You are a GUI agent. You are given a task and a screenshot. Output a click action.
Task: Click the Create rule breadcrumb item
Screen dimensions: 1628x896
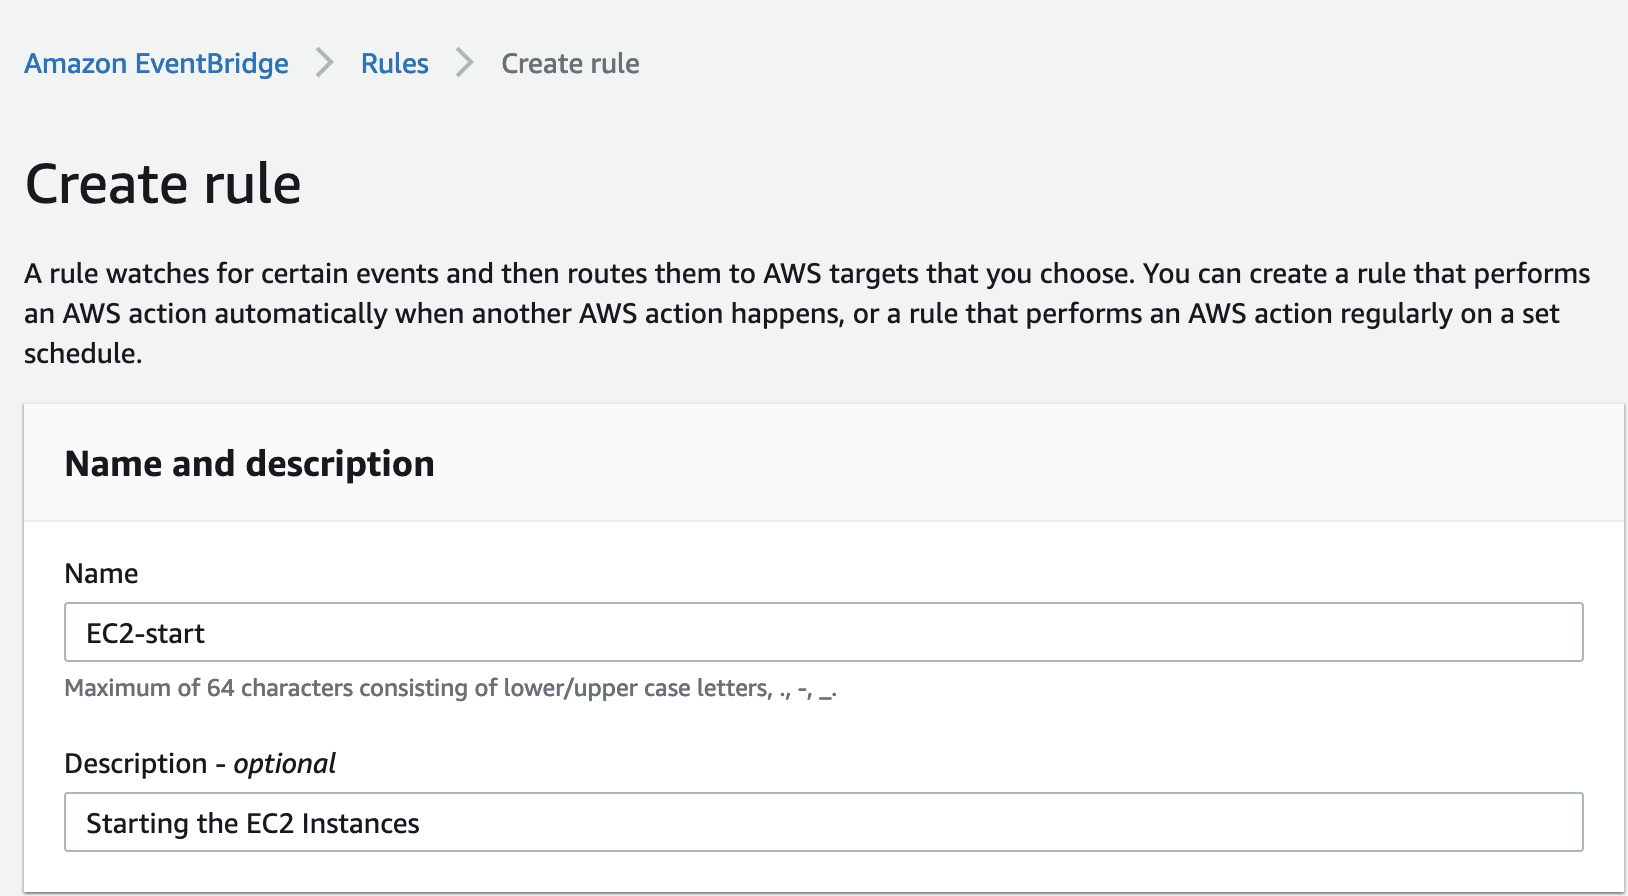(x=570, y=64)
